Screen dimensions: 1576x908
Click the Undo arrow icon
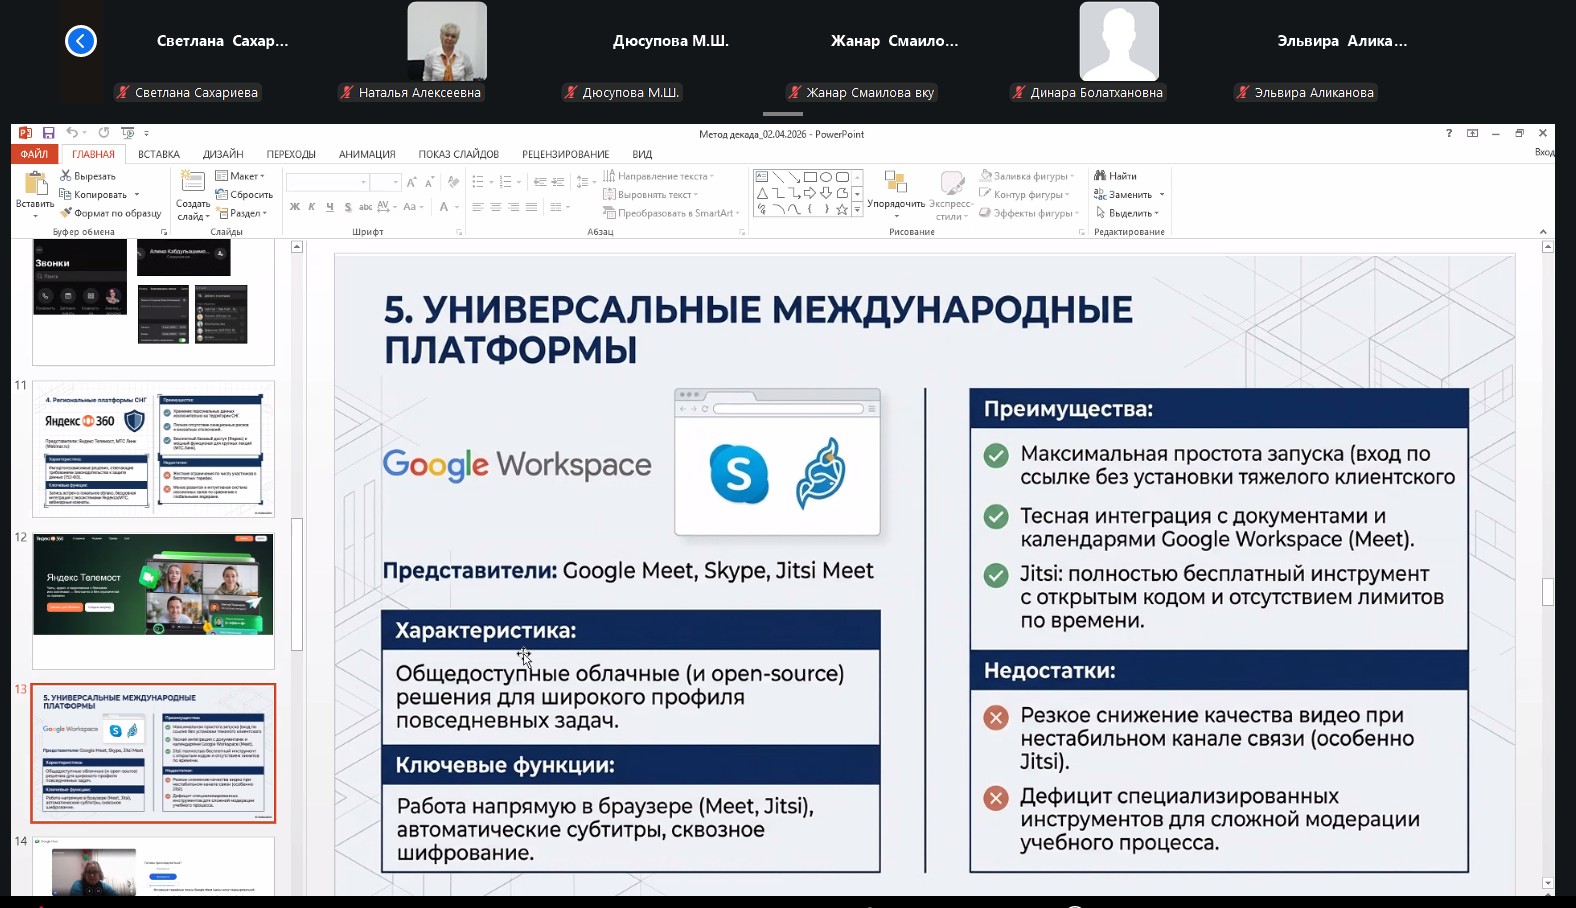[72, 133]
